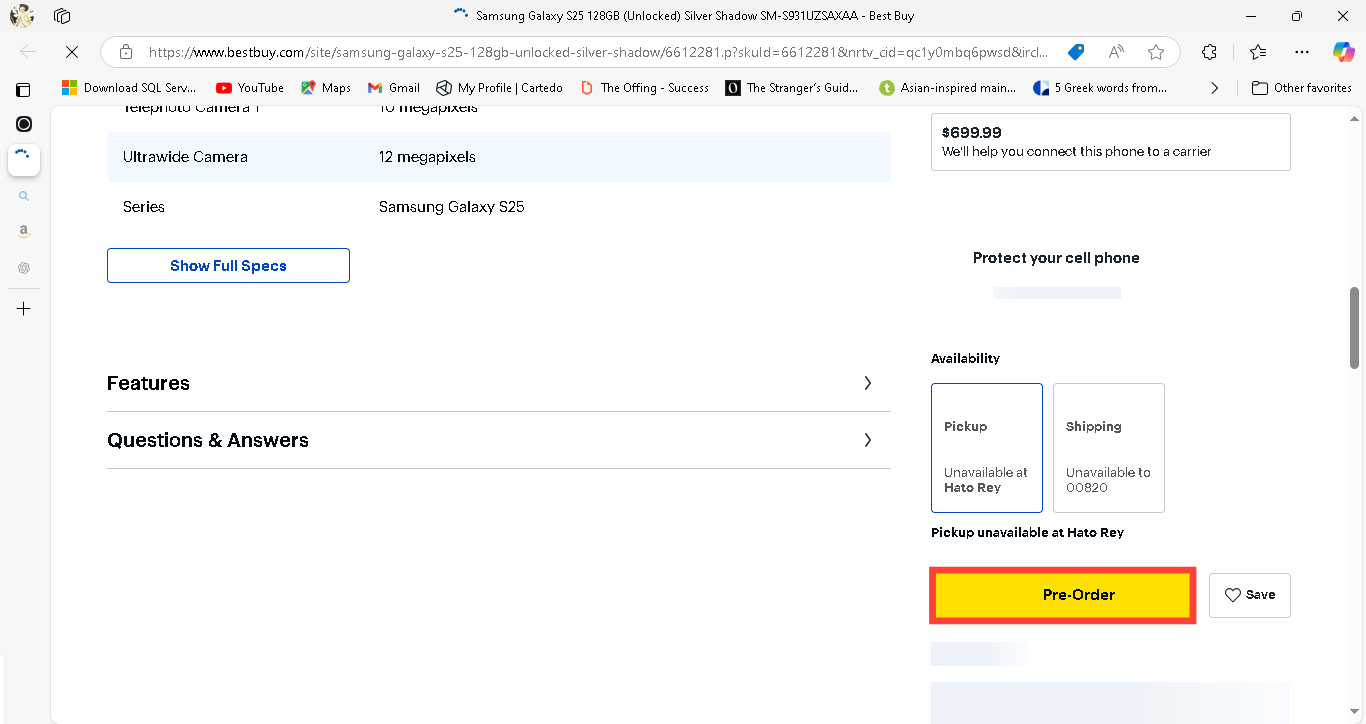Click the Samsung Galaxy S25 tab title
This screenshot has width=1366, height=724.
point(694,16)
